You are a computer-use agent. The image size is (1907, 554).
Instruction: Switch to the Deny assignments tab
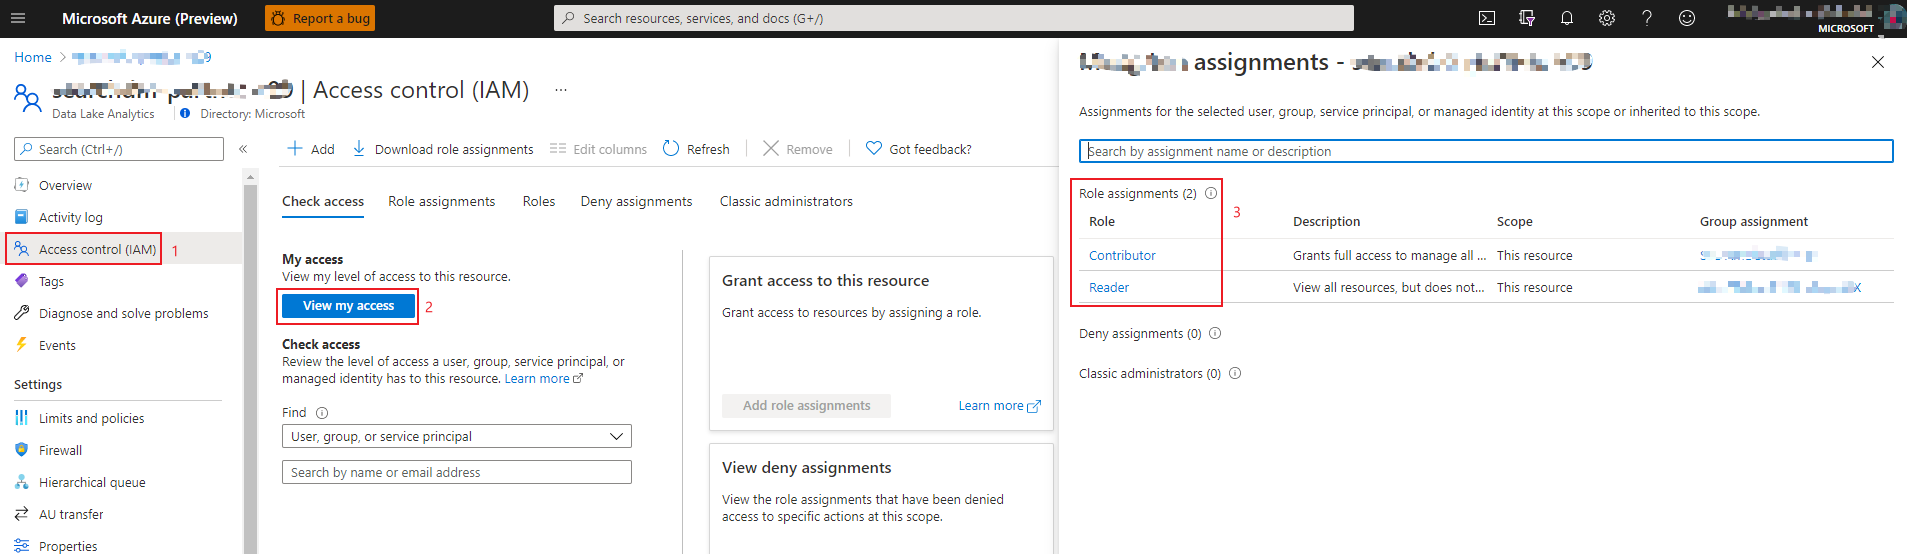click(637, 201)
